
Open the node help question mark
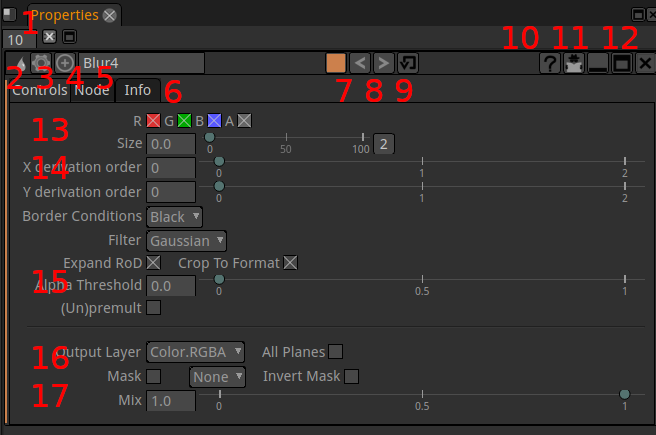coord(549,64)
